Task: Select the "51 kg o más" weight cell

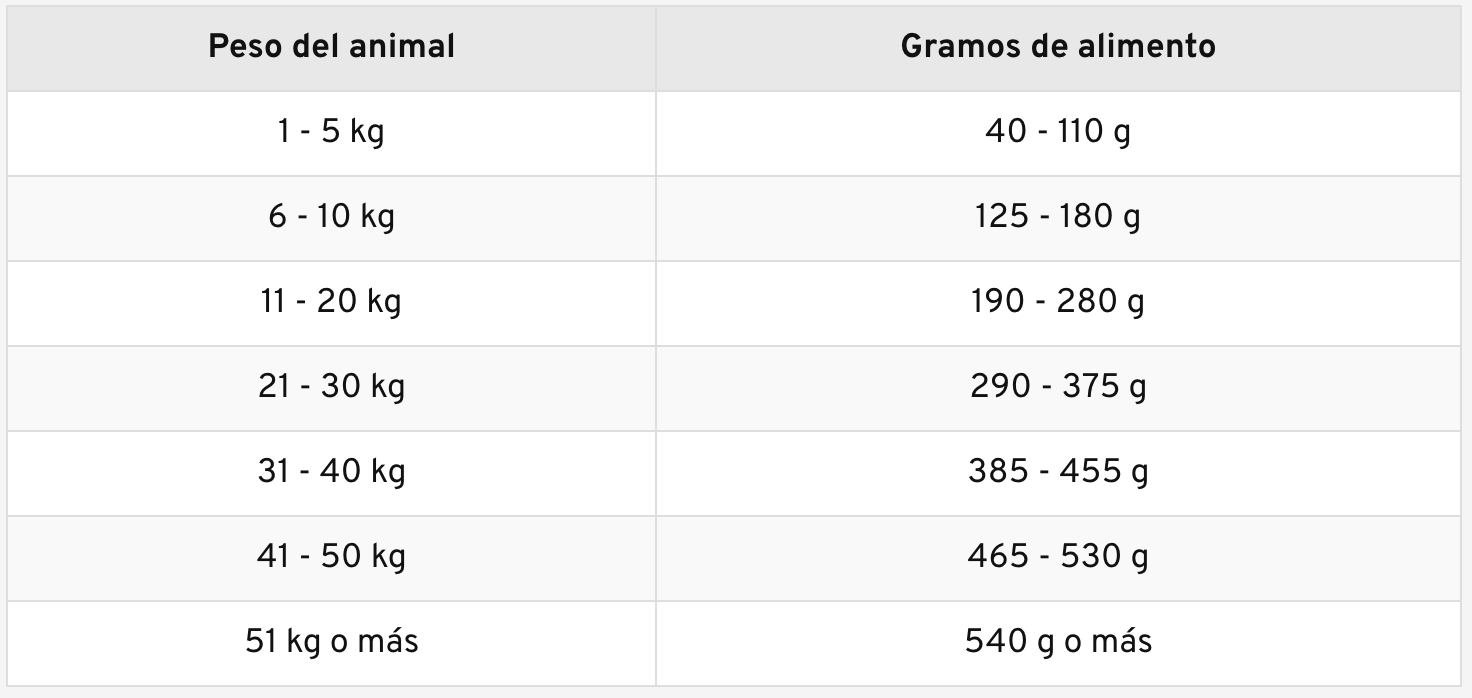Action: [331, 641]
